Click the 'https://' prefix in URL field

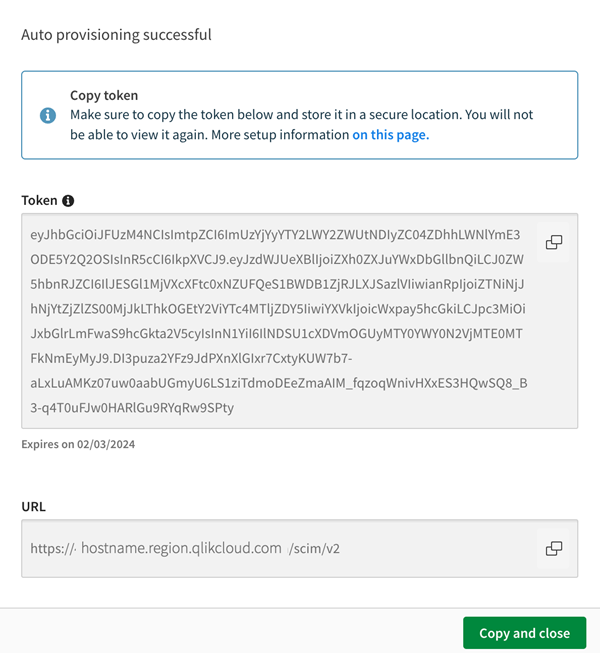[x=53, y=548]
